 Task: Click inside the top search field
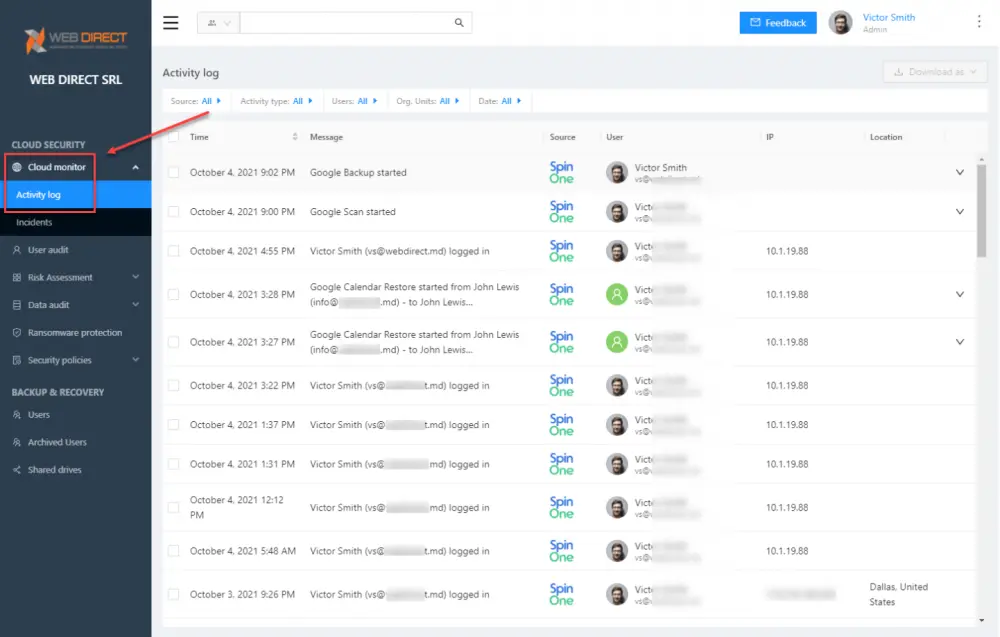pyautogui.click(x=350, y=21)
